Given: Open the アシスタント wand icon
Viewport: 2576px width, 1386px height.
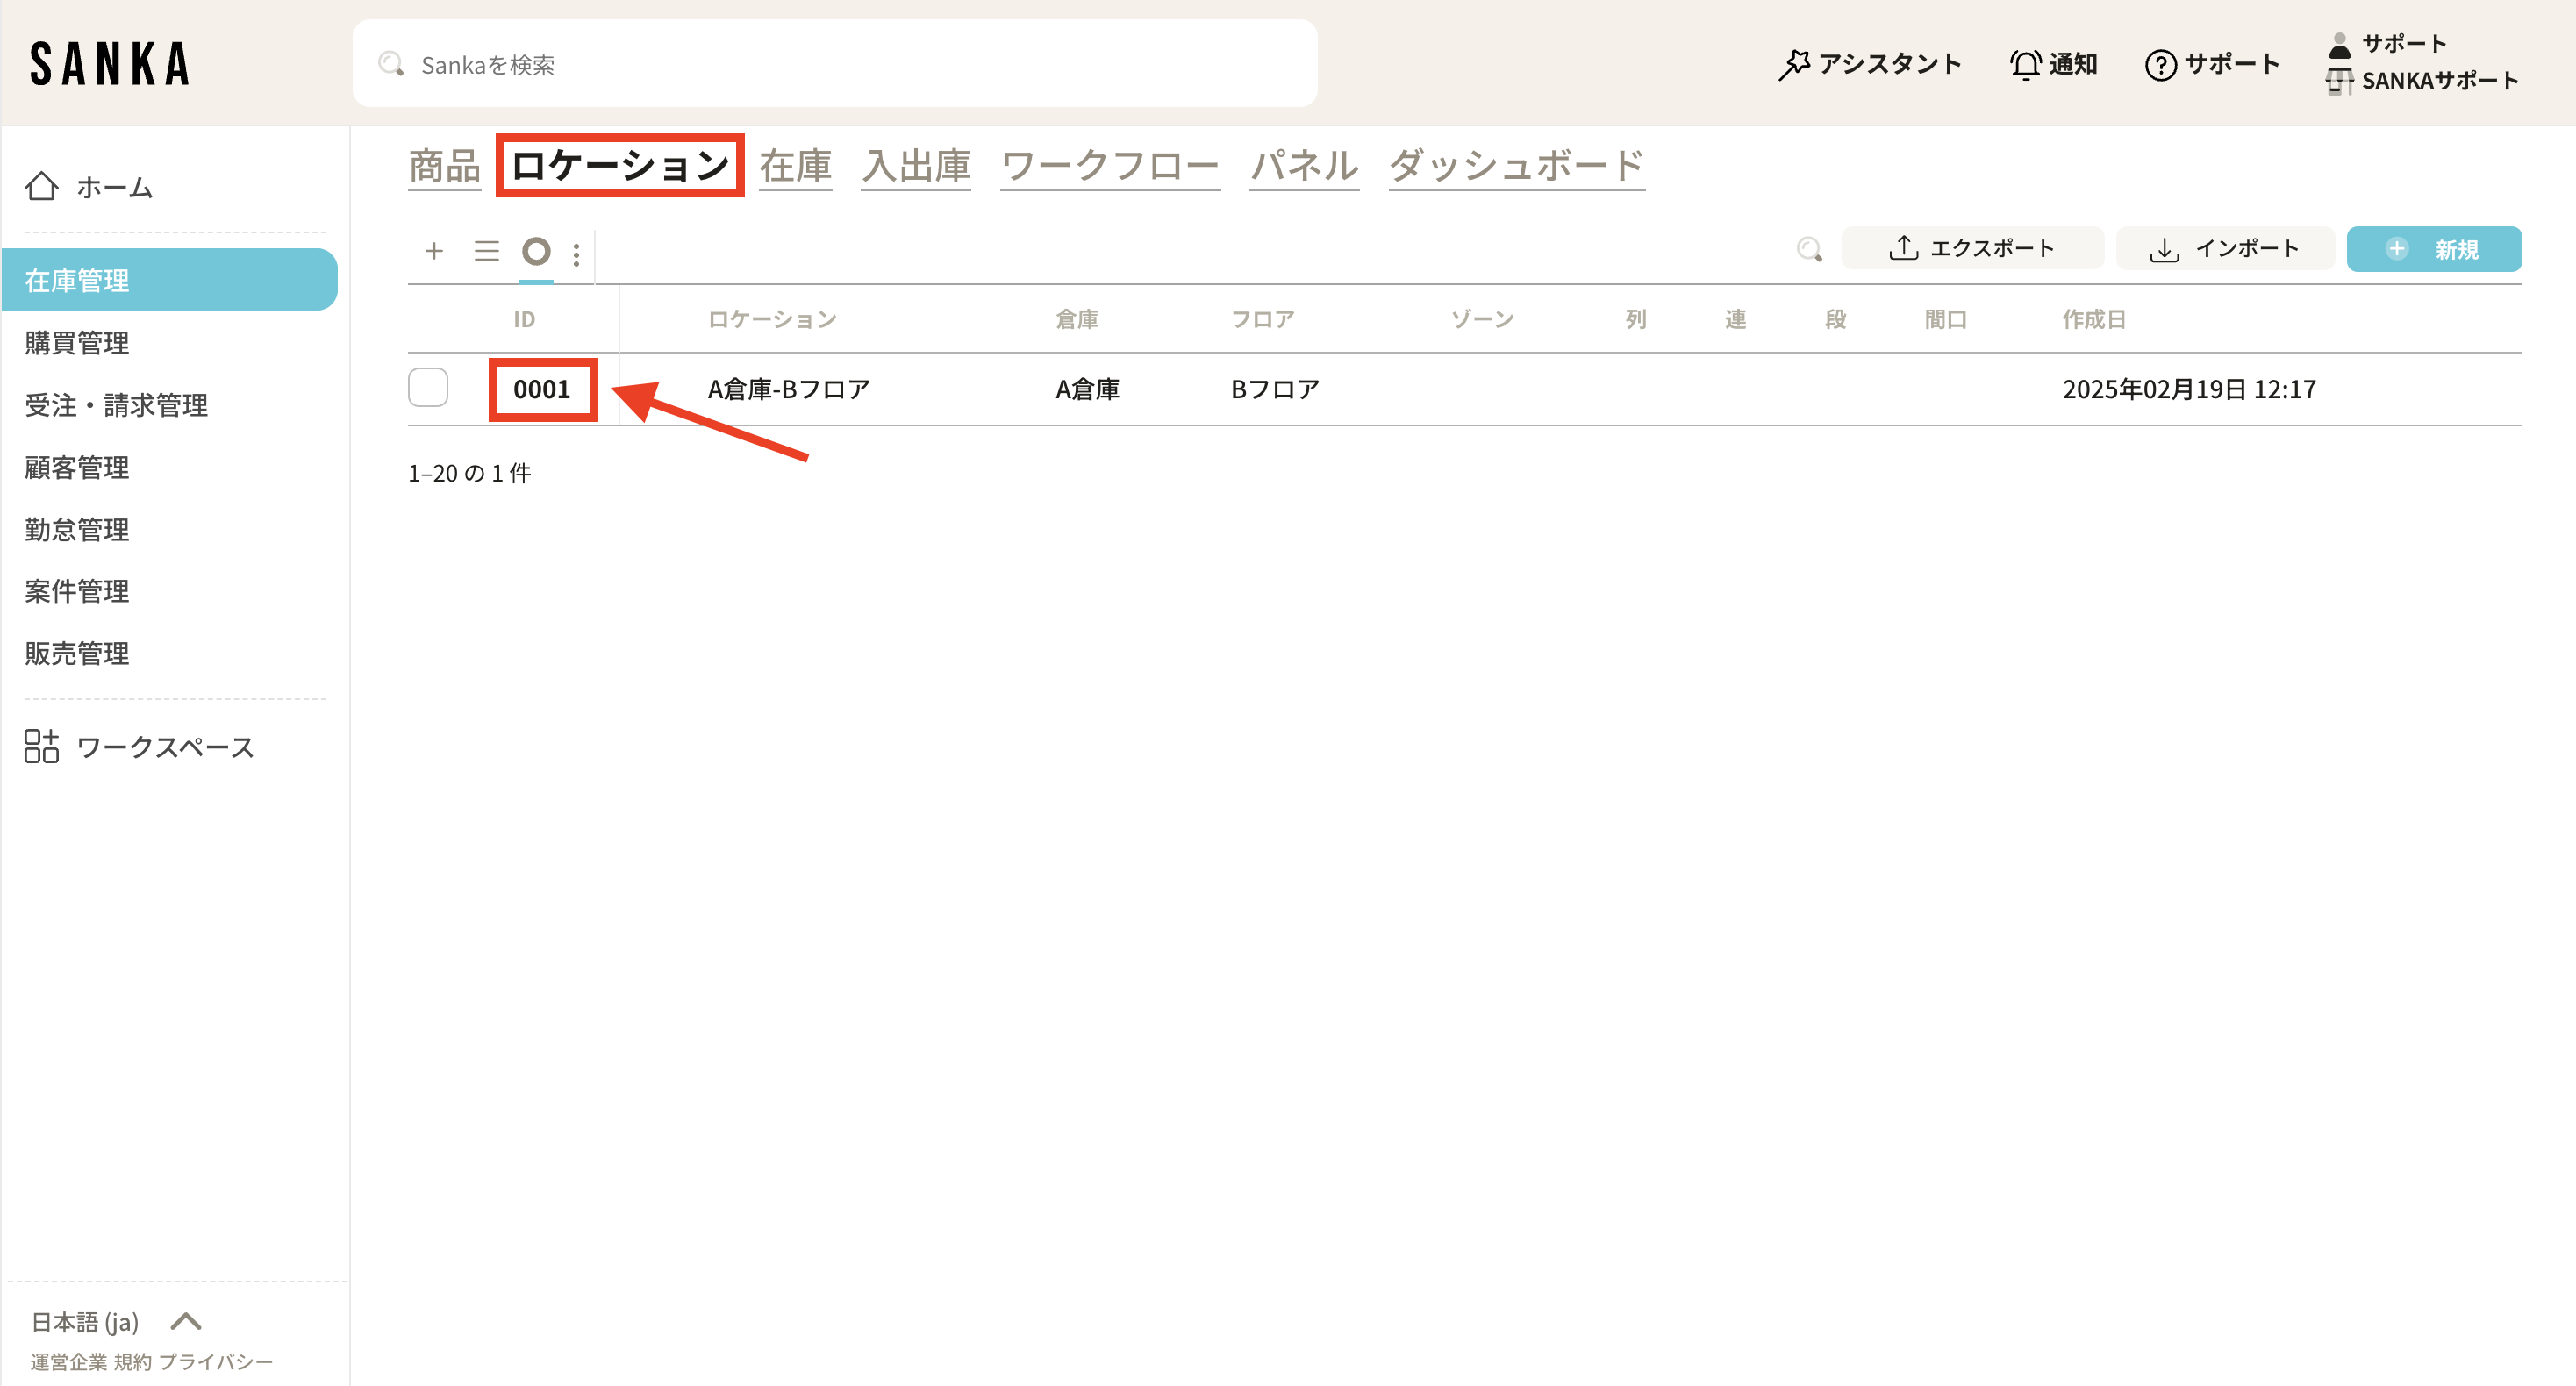Looking at the screenshot, I should click(x=1794, y=65).
